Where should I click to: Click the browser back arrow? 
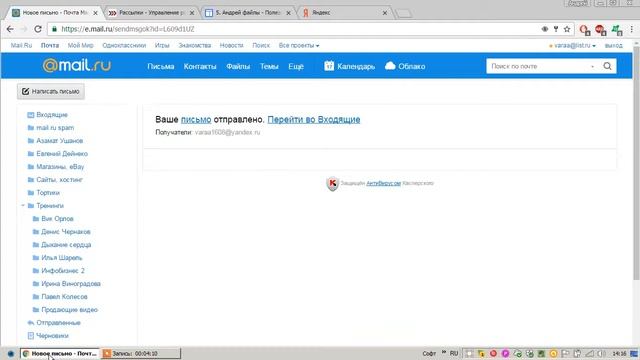click(10, 29)
